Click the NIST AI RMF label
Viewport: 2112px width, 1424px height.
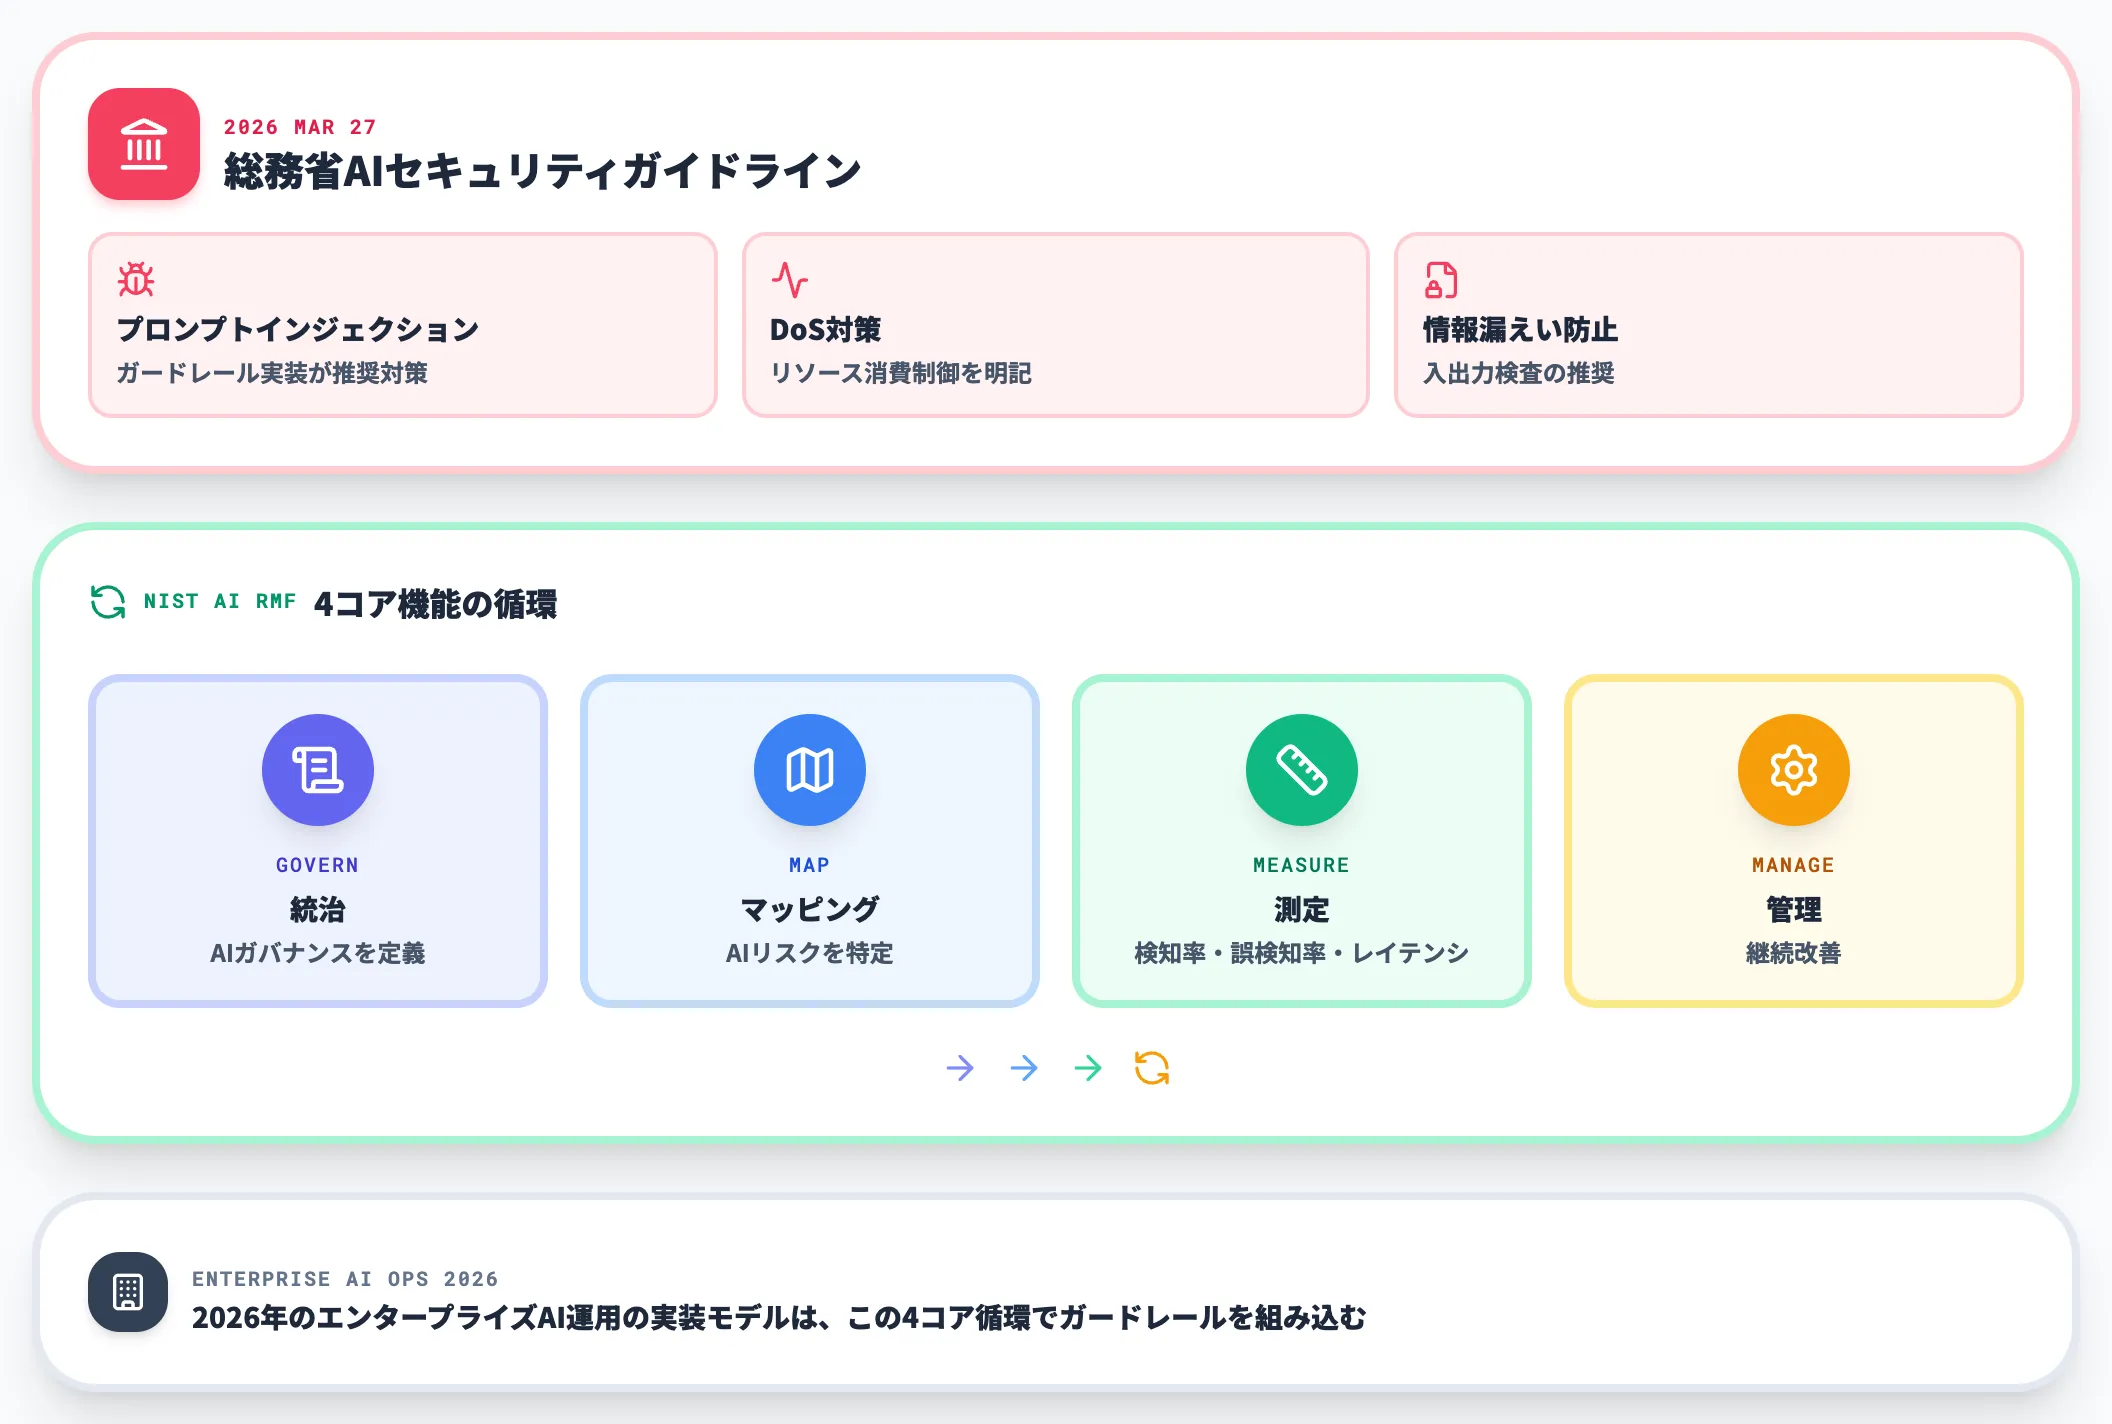click(x=220, y=601)
